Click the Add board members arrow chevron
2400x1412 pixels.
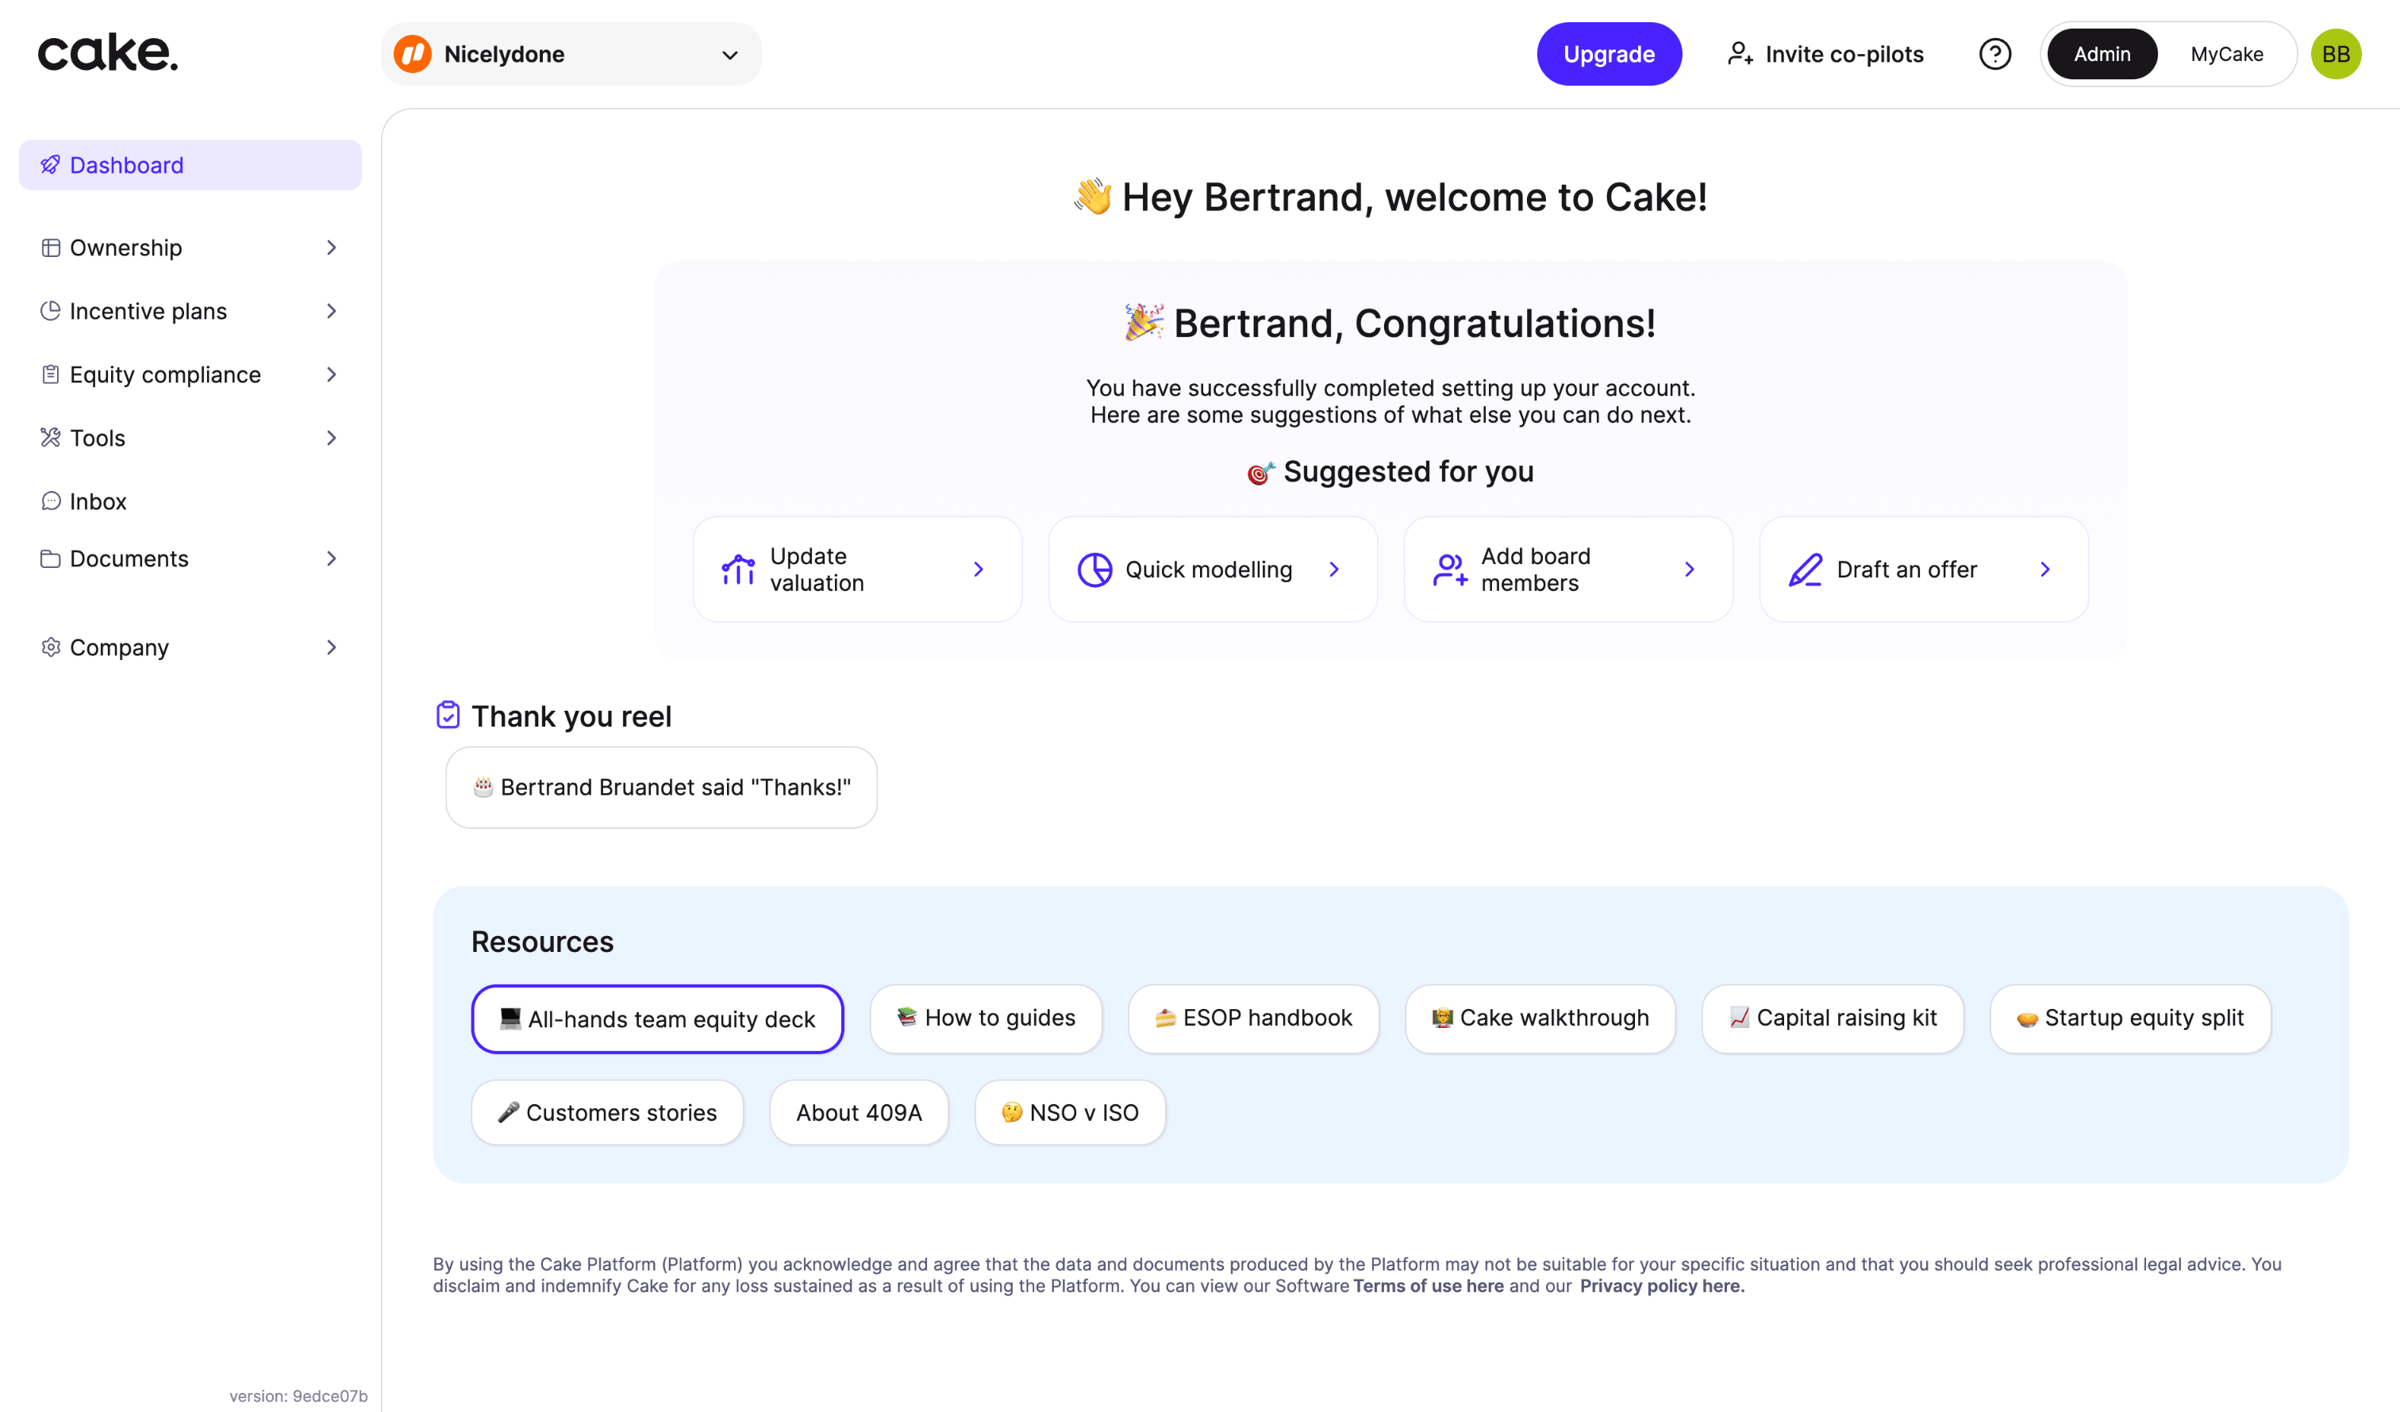(1690, 570)
